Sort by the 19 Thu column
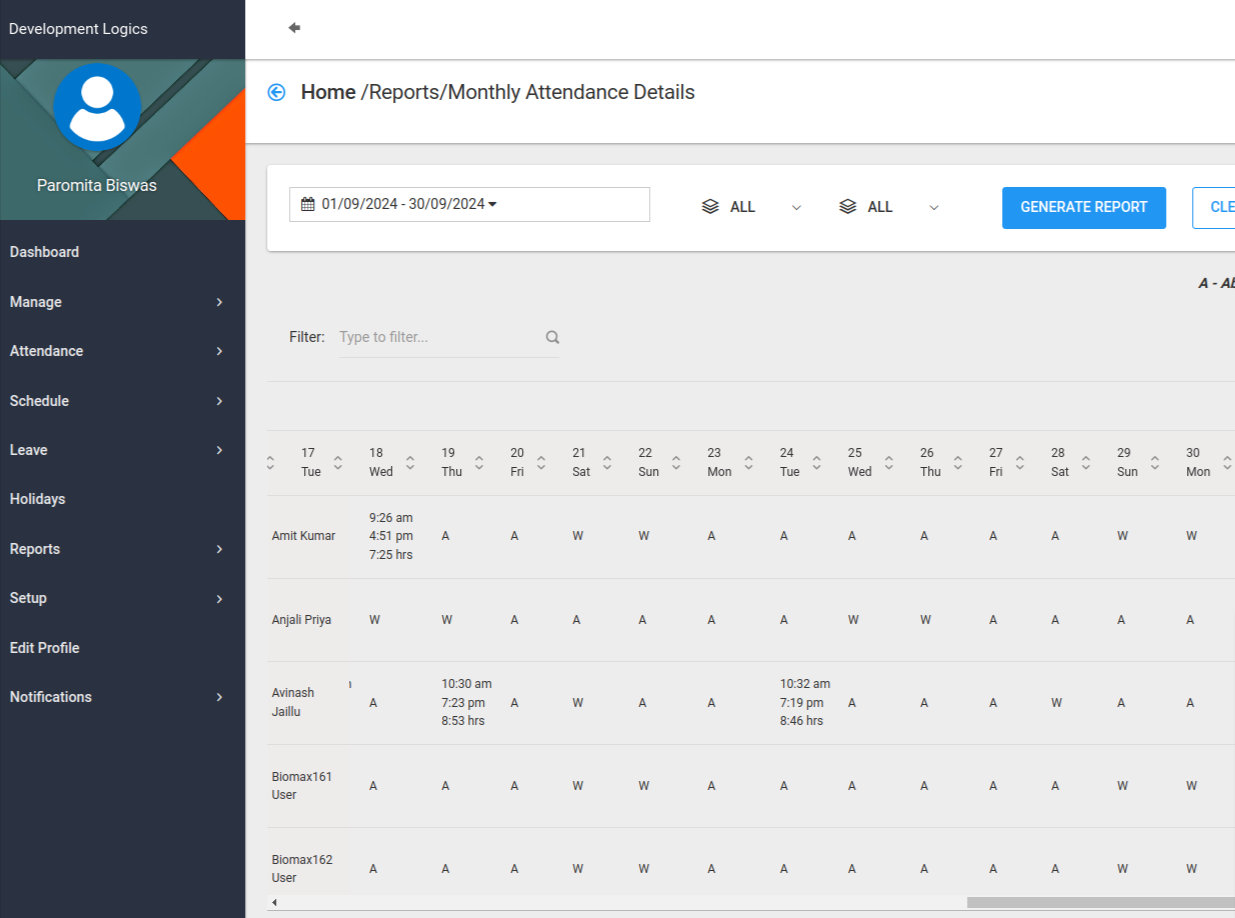 479,463
